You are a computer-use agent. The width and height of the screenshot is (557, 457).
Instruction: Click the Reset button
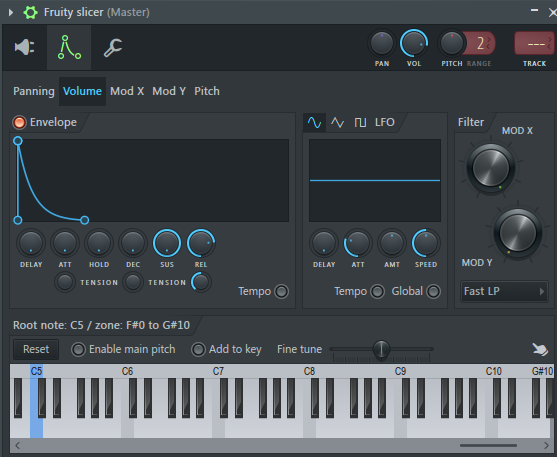pos(36,349)
